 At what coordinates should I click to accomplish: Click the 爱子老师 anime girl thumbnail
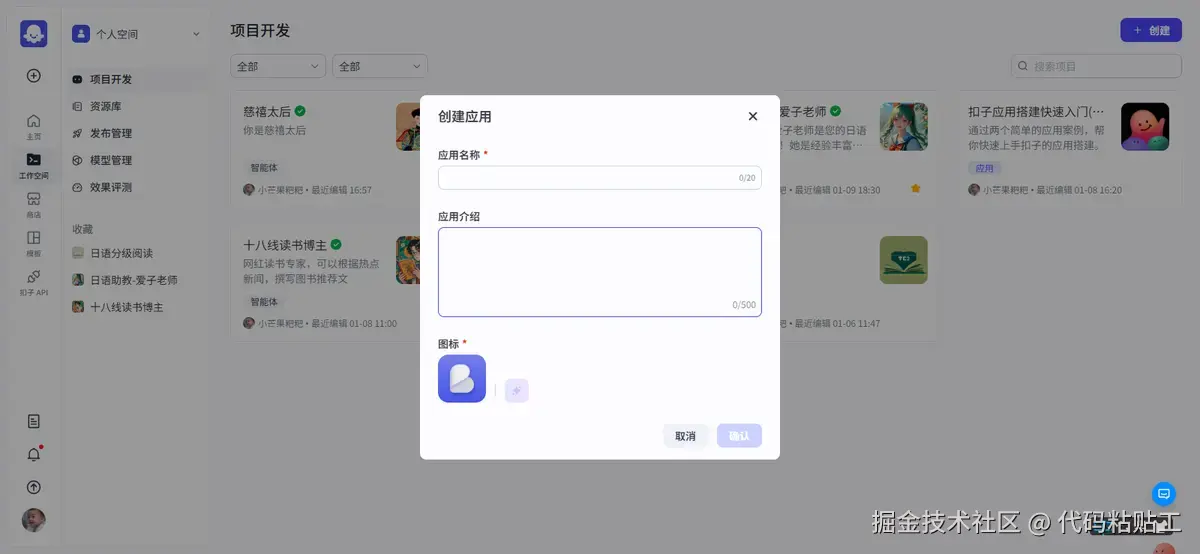click(x=904, y=127)
